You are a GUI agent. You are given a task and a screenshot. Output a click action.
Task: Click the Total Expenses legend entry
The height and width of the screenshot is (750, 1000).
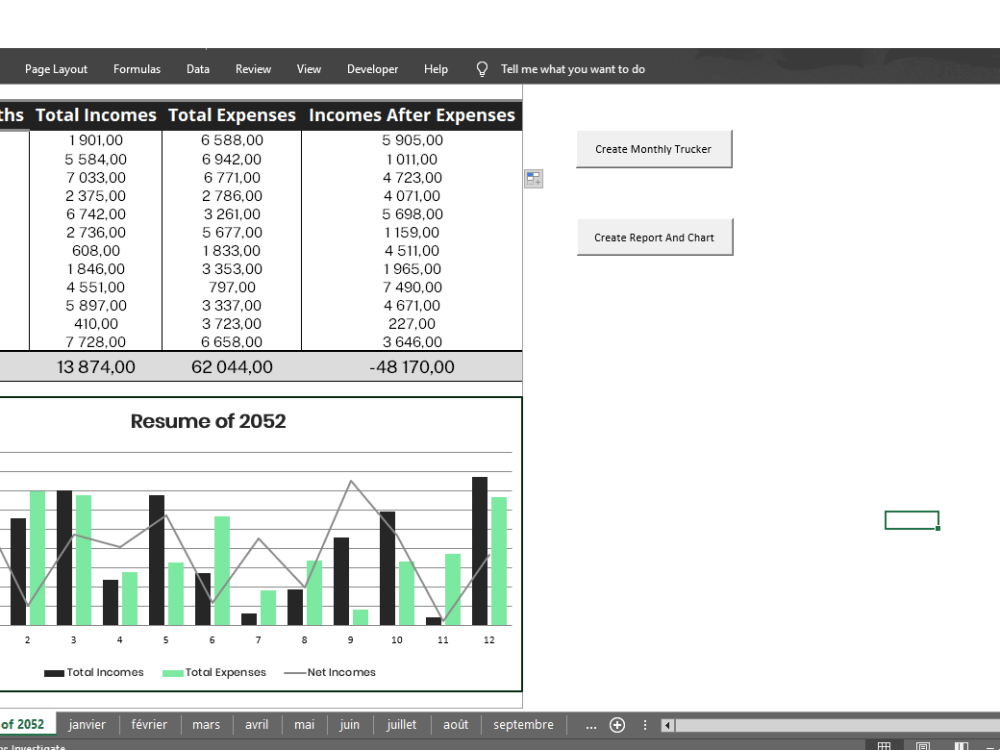coord(214,672)
